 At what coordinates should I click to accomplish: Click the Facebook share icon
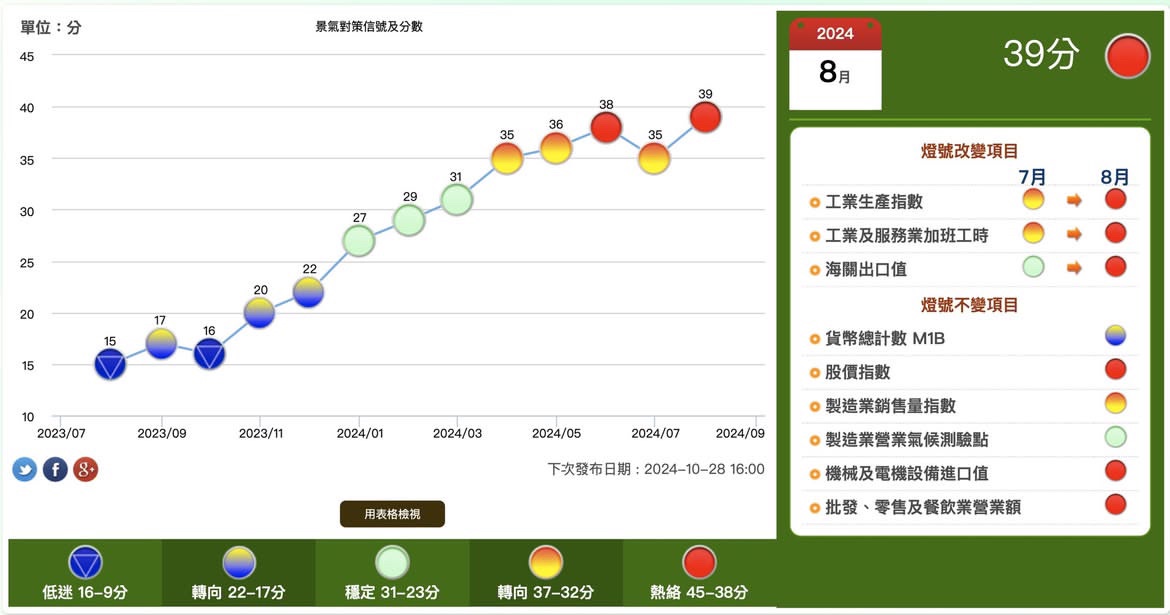coord(55,469)
